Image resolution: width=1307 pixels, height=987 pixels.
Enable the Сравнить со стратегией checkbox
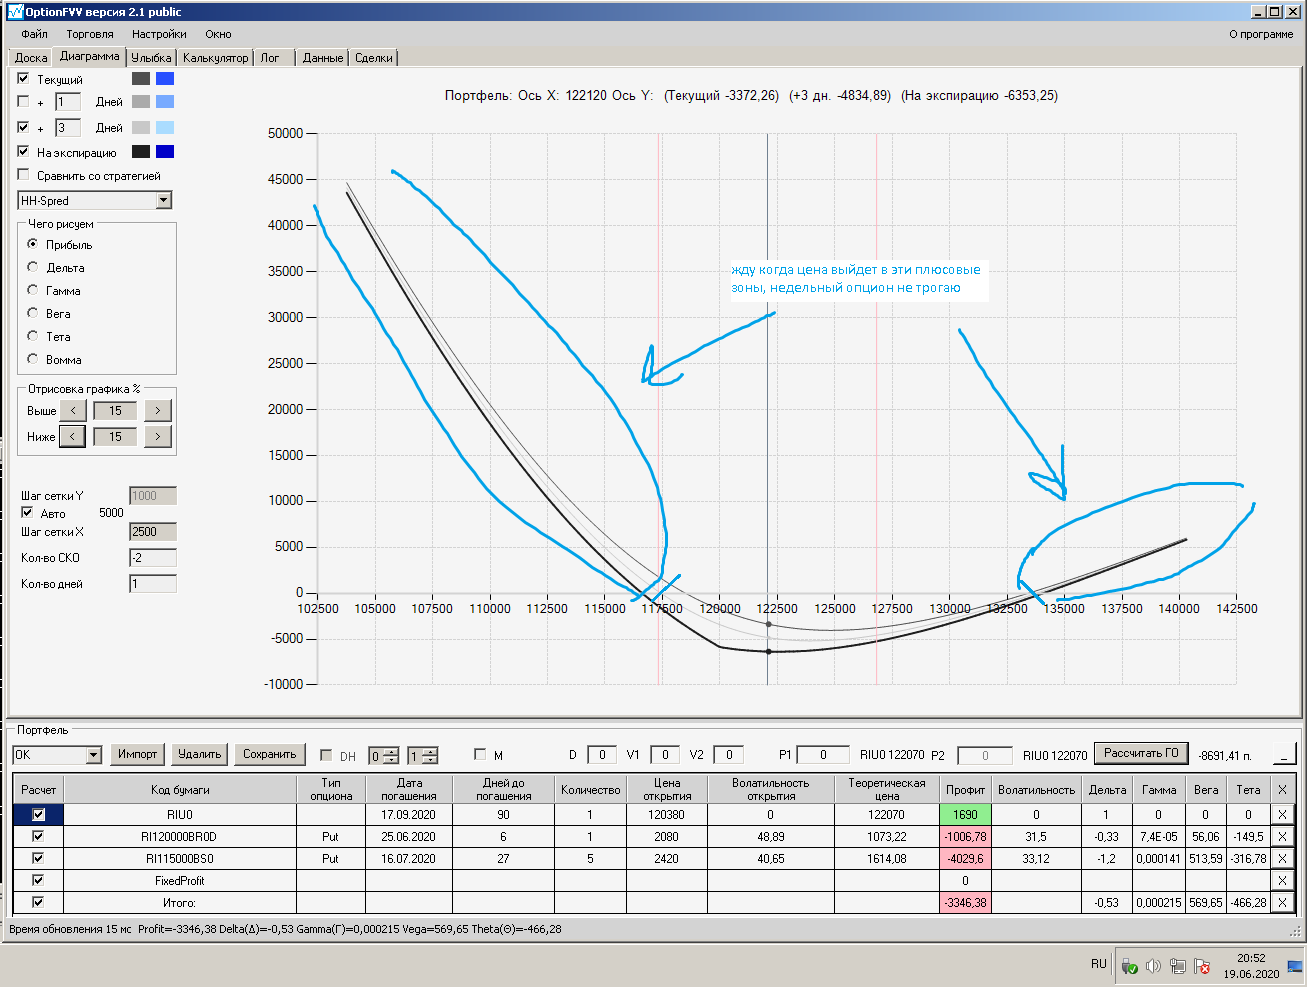(24, 175)
